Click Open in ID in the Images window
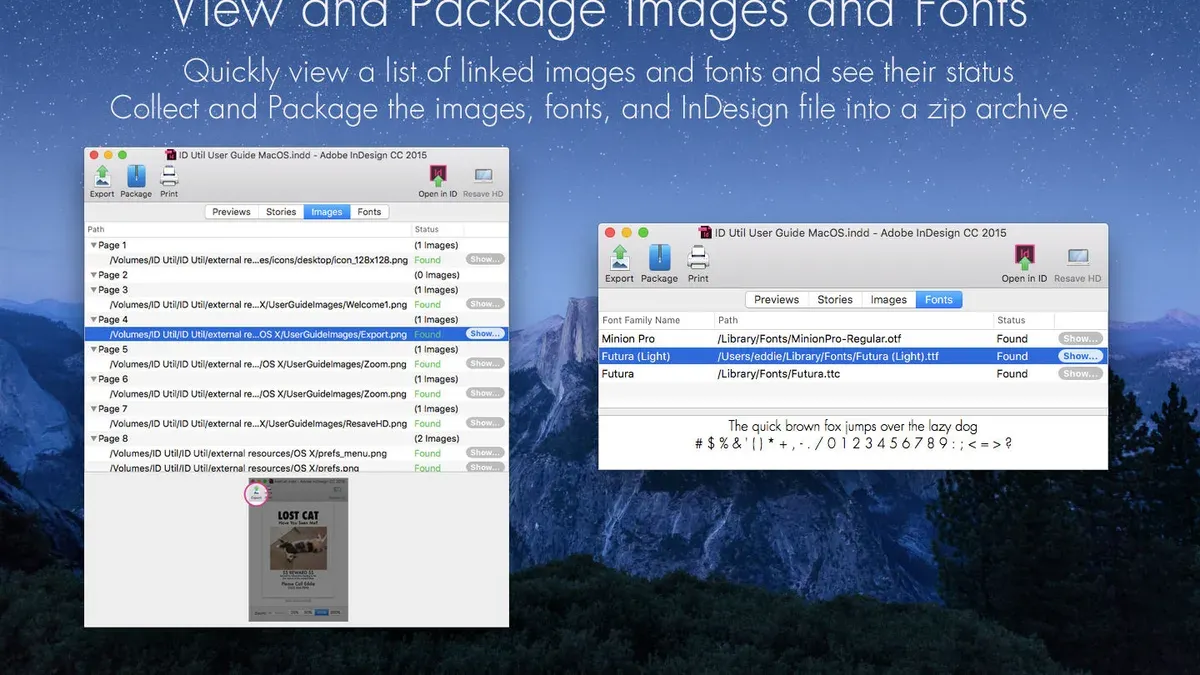1200x675 pixels. (x=438, y=182)
